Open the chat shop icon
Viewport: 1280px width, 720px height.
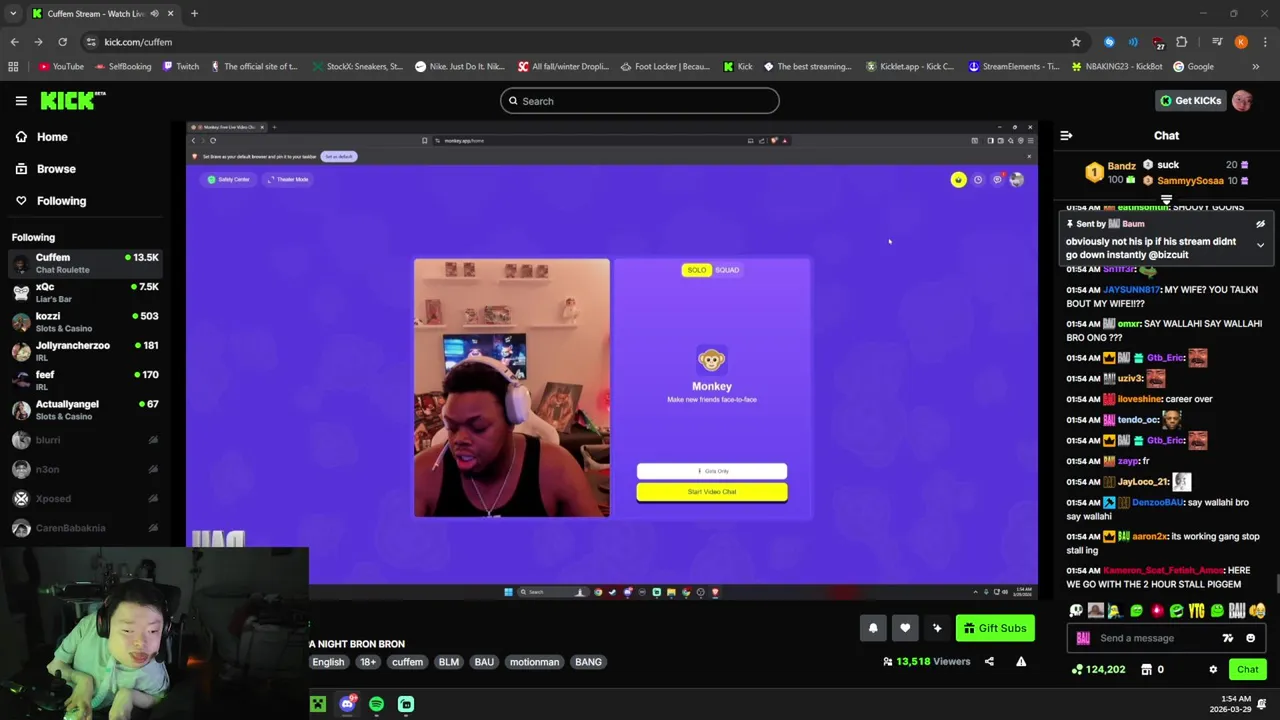pyautogui.click(x=1147, y=669)
